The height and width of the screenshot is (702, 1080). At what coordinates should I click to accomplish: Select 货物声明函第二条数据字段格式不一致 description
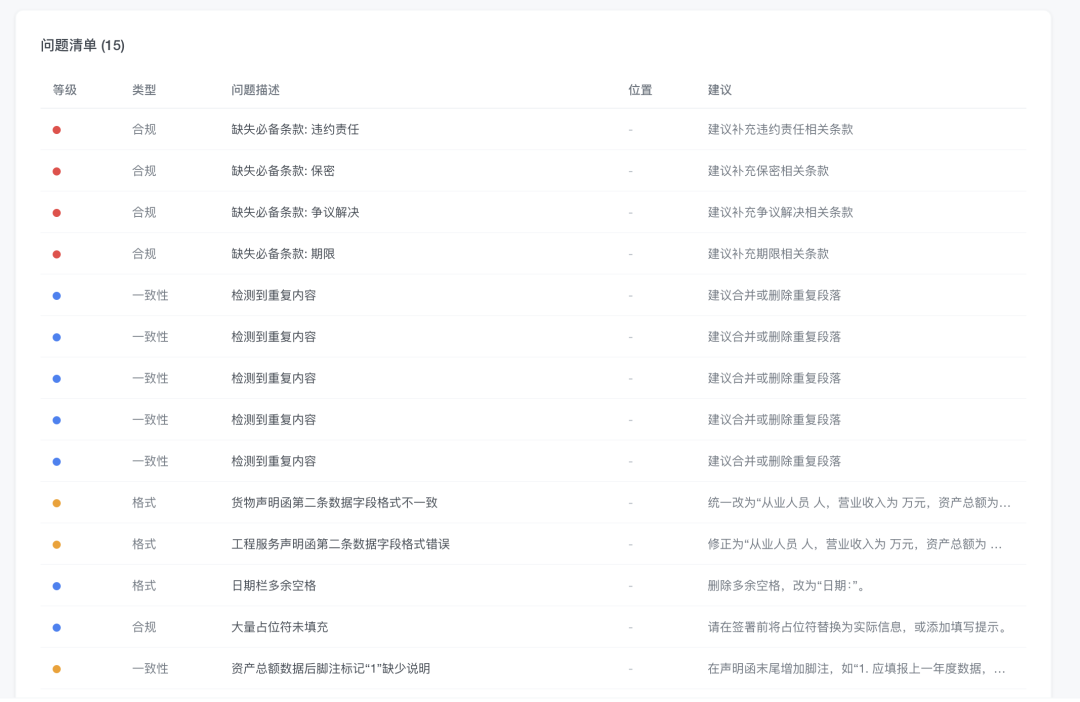(x=334, y=502)
